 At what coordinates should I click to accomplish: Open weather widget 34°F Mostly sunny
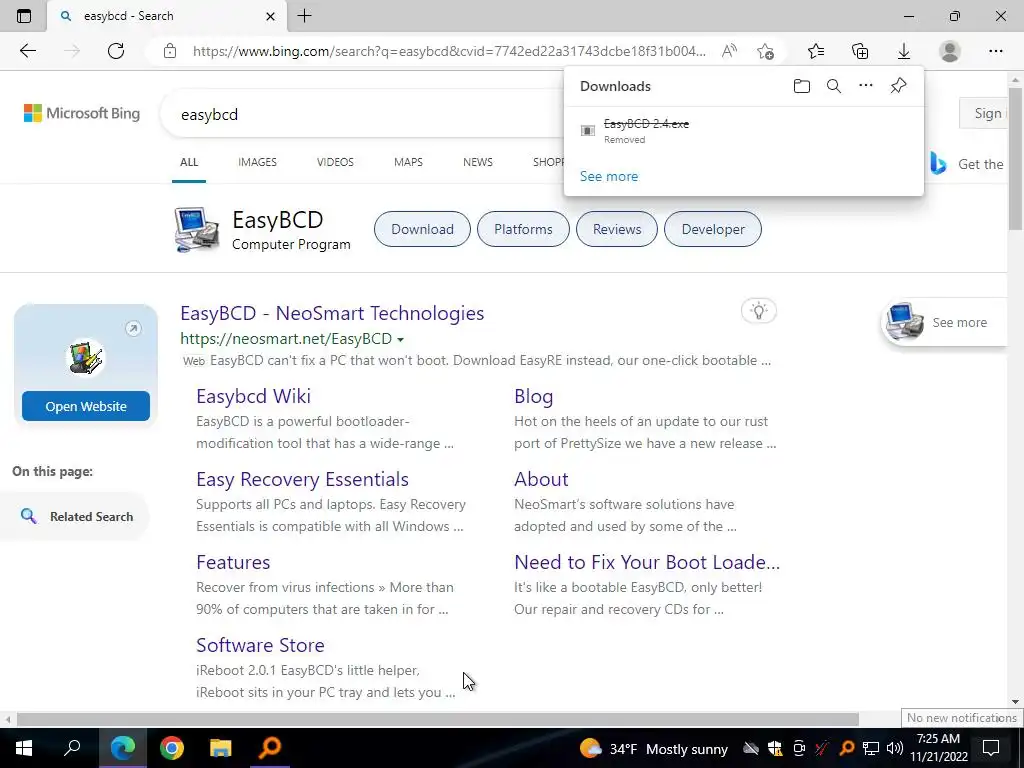coord(654,748)
